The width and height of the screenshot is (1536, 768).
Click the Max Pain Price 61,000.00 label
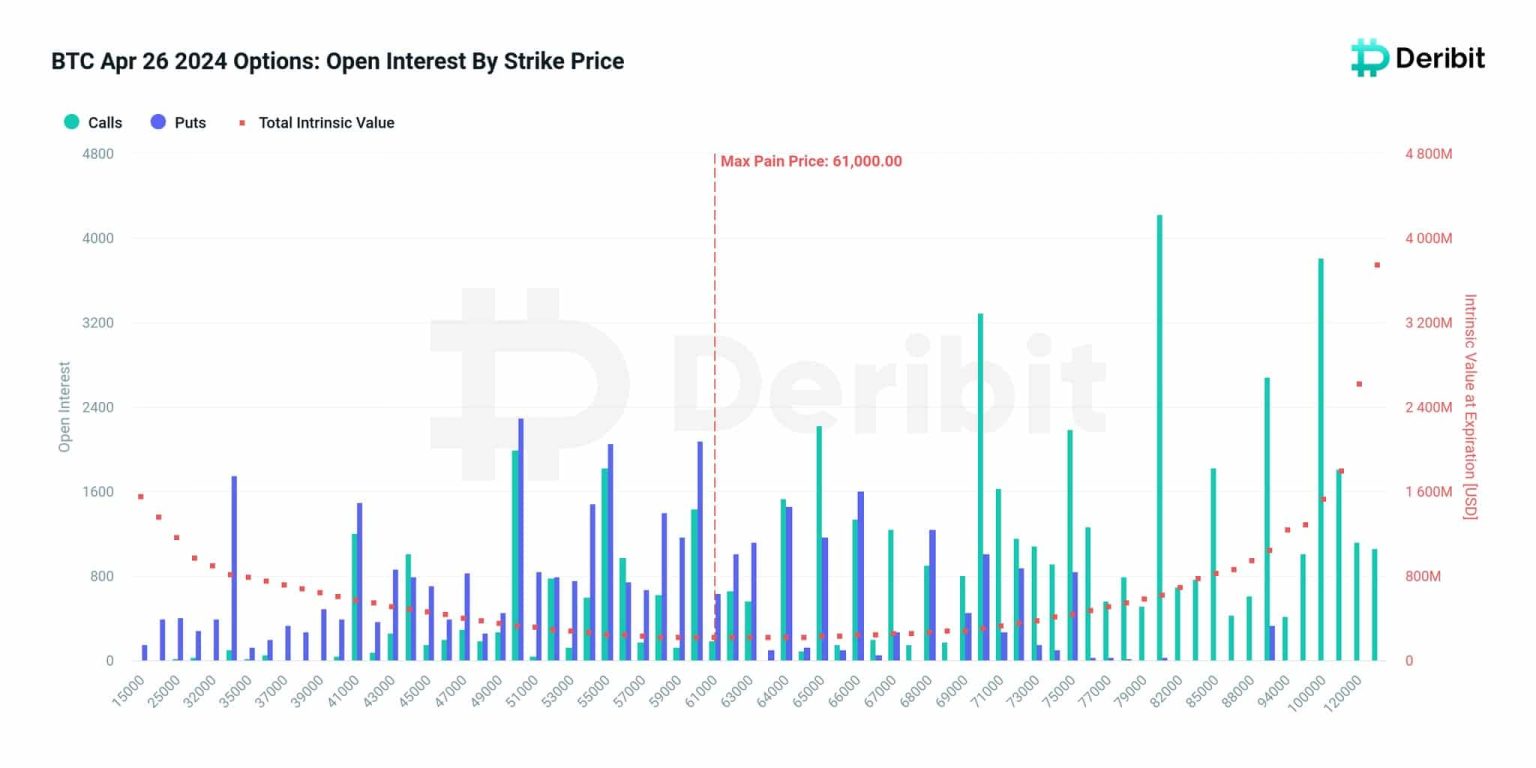click(811, 161)
